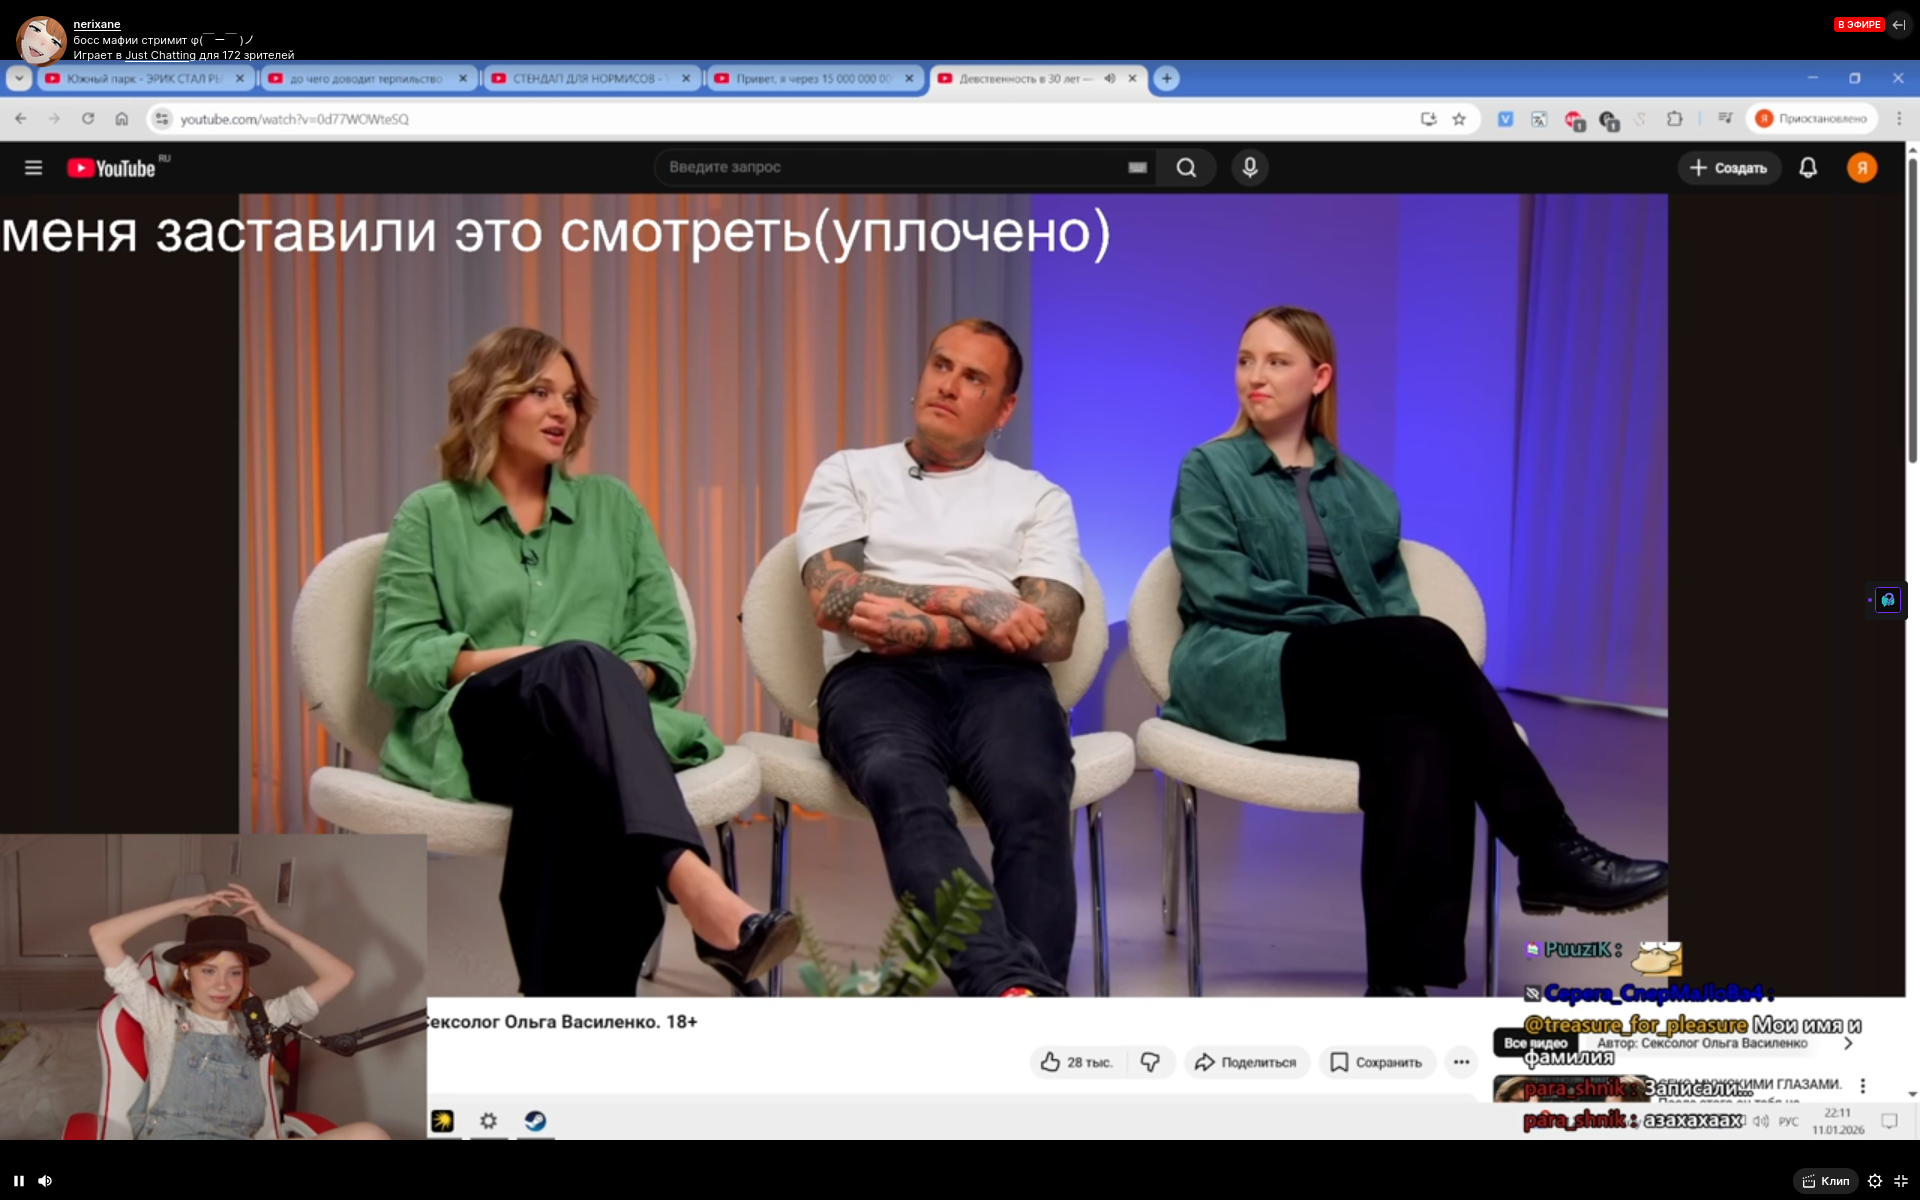
Task: Pause the stream playback
Action: click(18, 1181)
